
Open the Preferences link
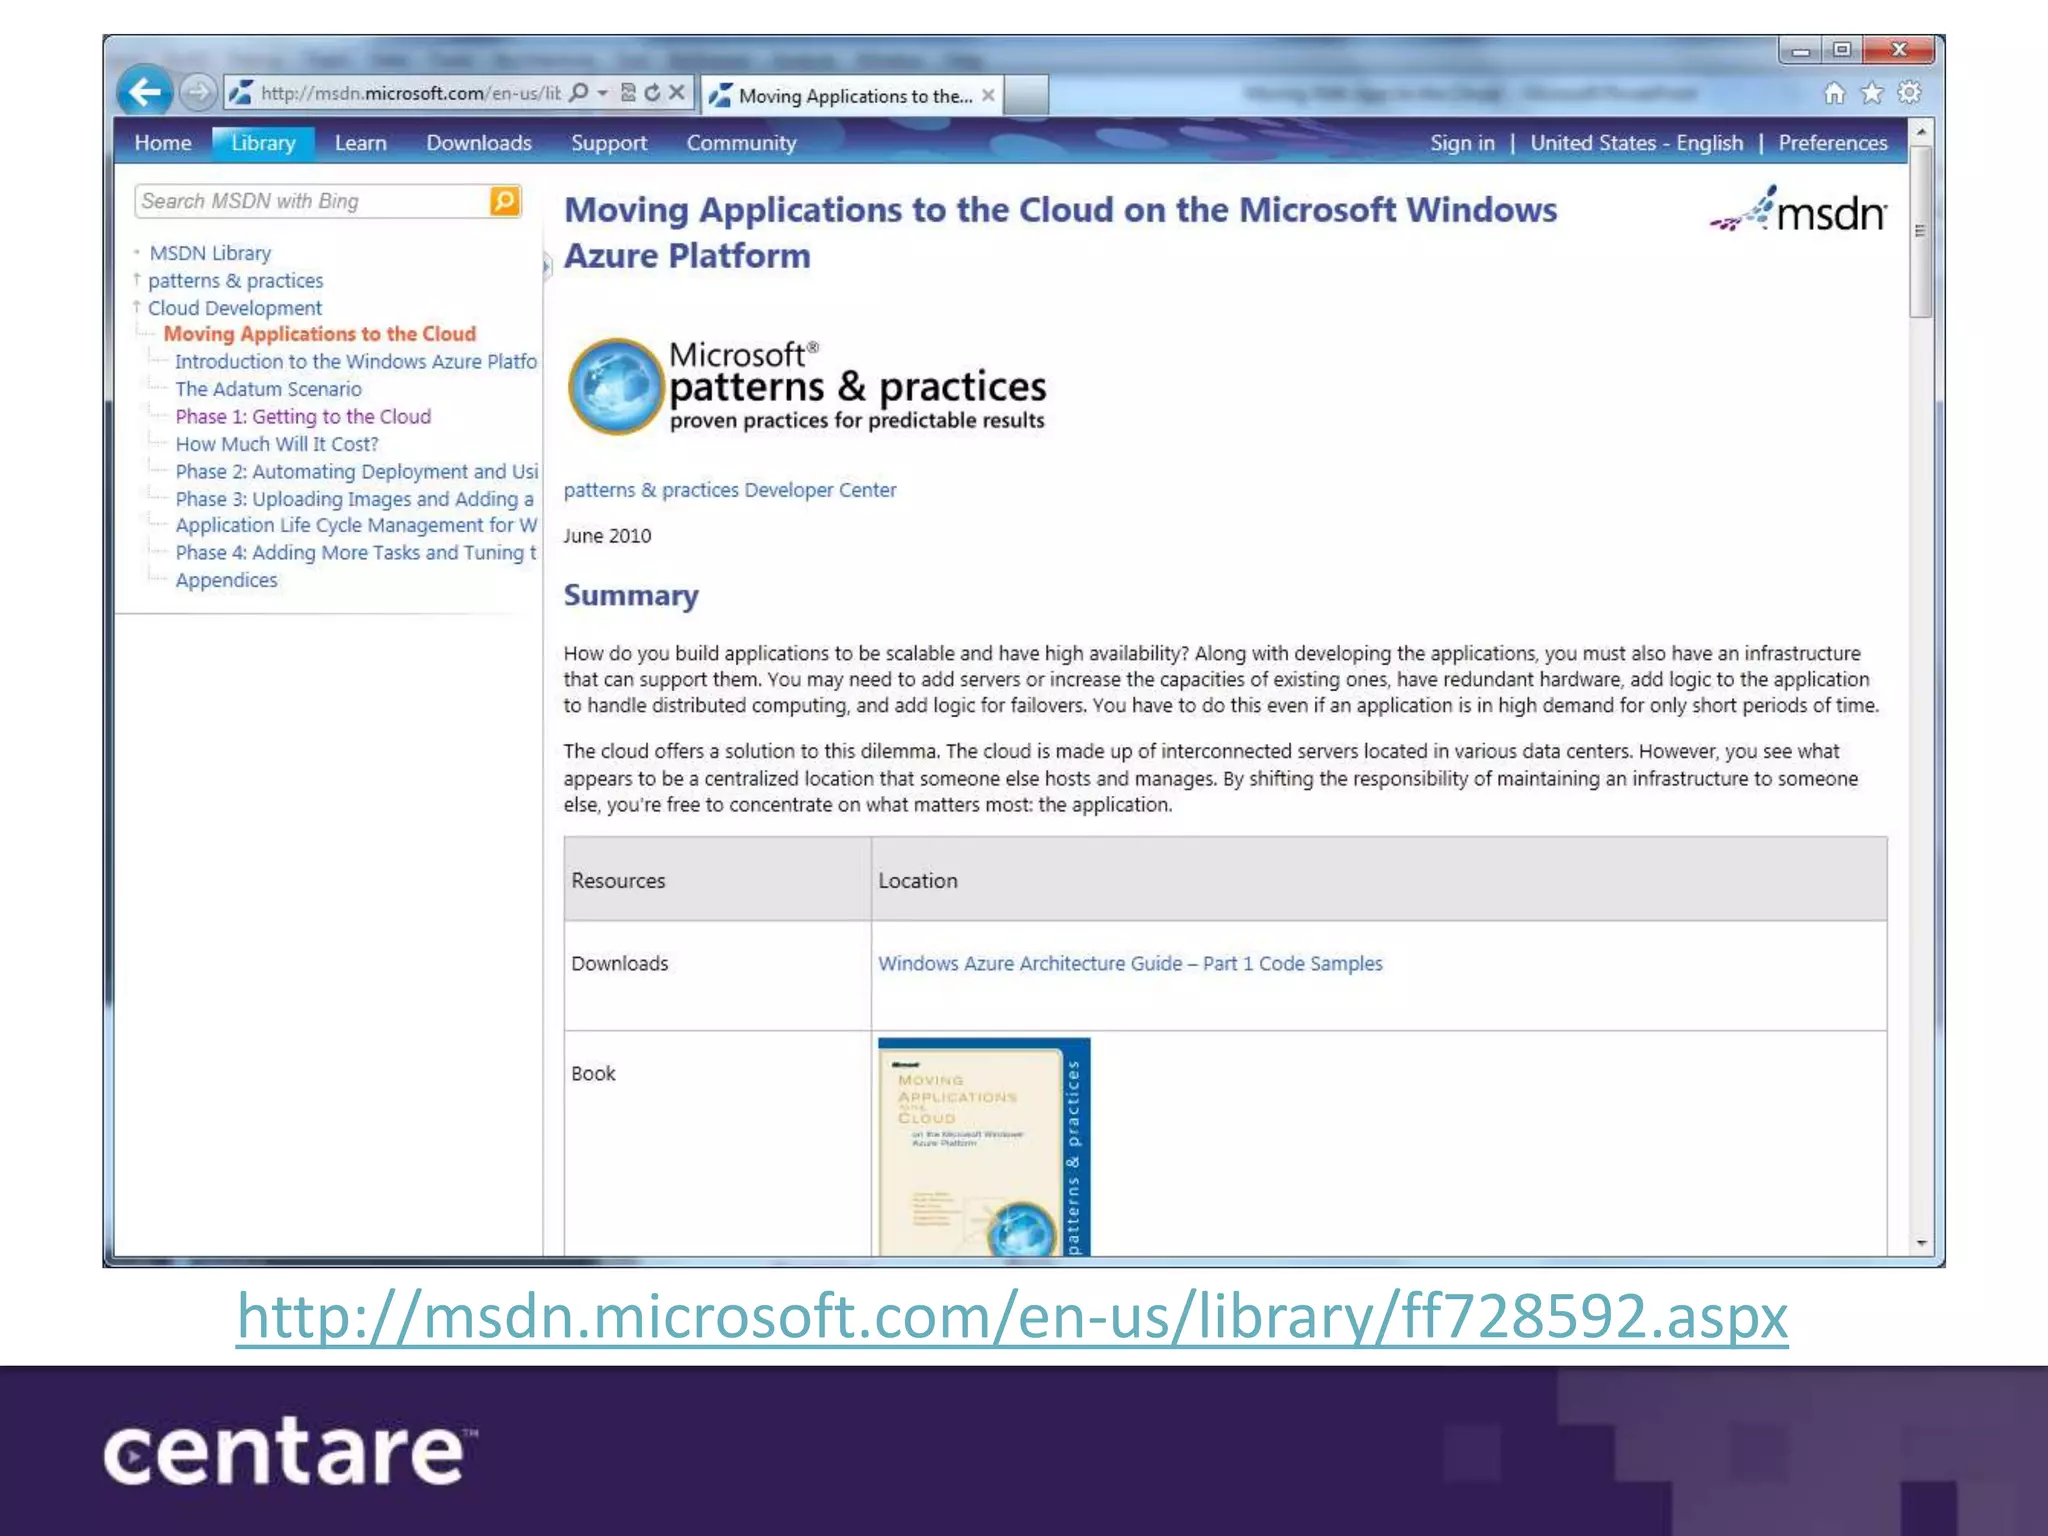pyautogui.click(x=1832, y=143)
